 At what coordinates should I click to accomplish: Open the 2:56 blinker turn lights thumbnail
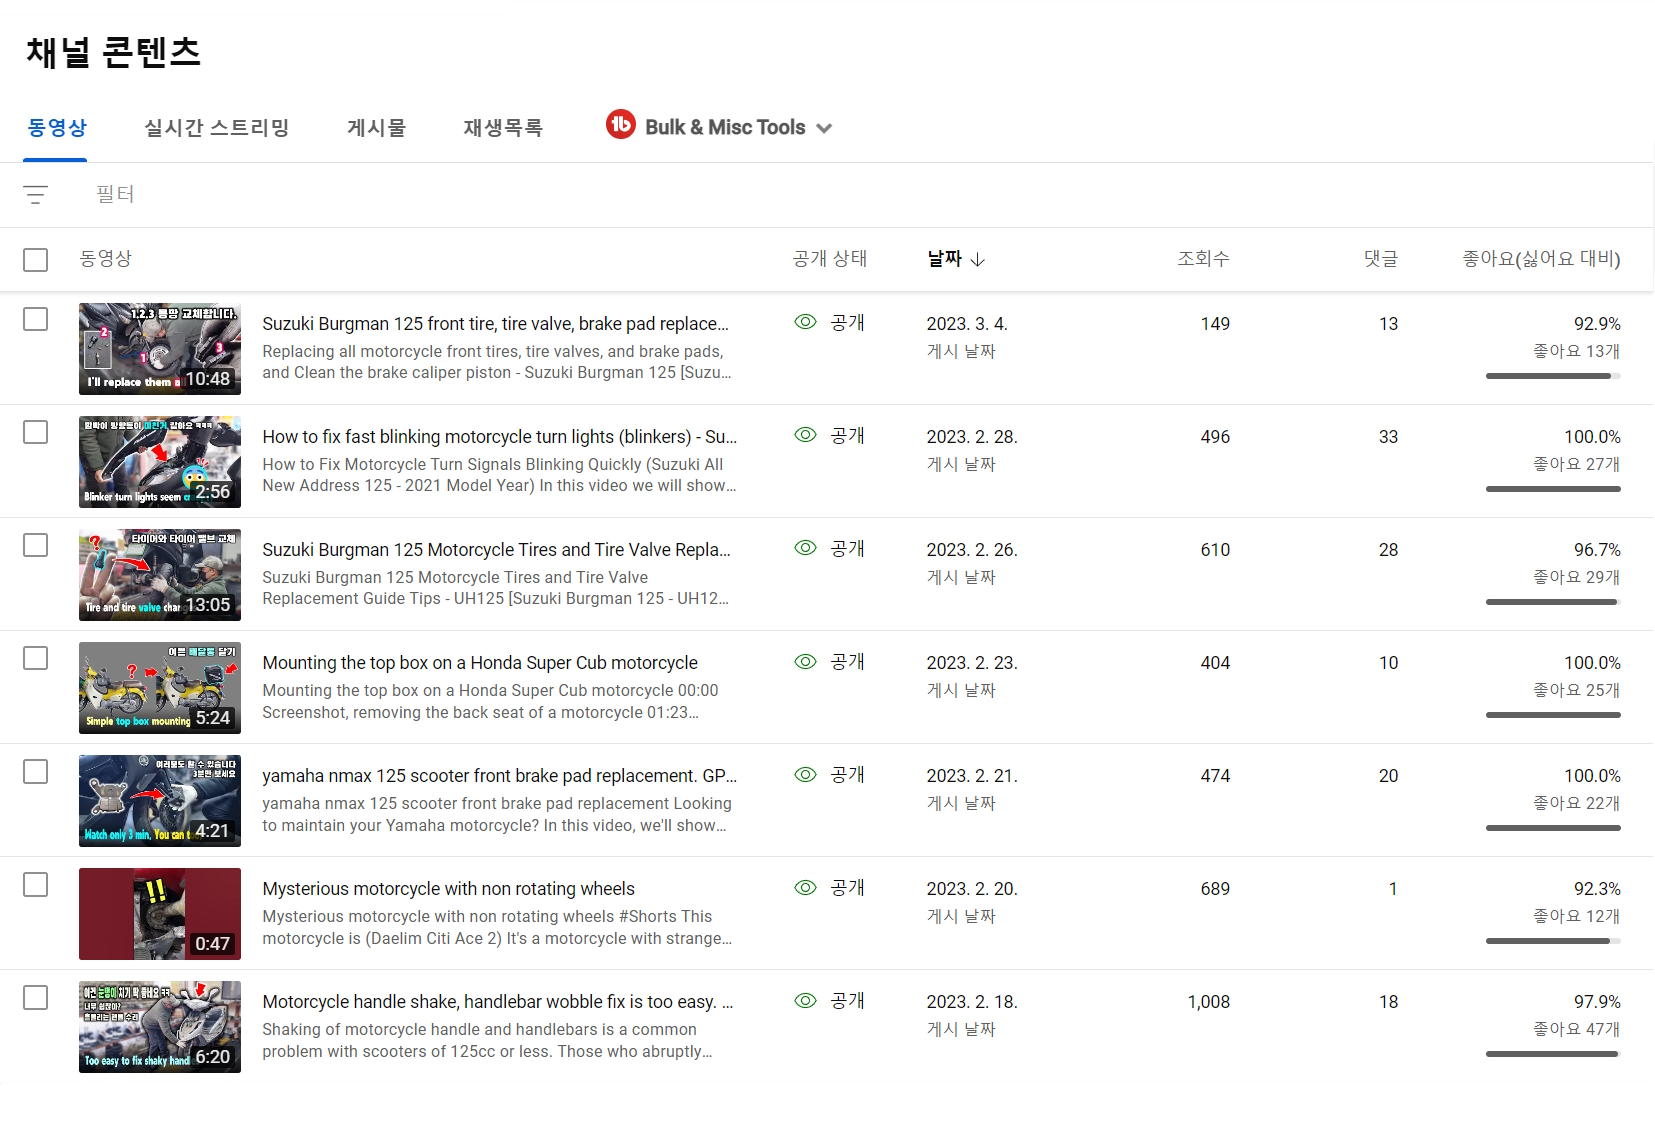tap(160, 462)
